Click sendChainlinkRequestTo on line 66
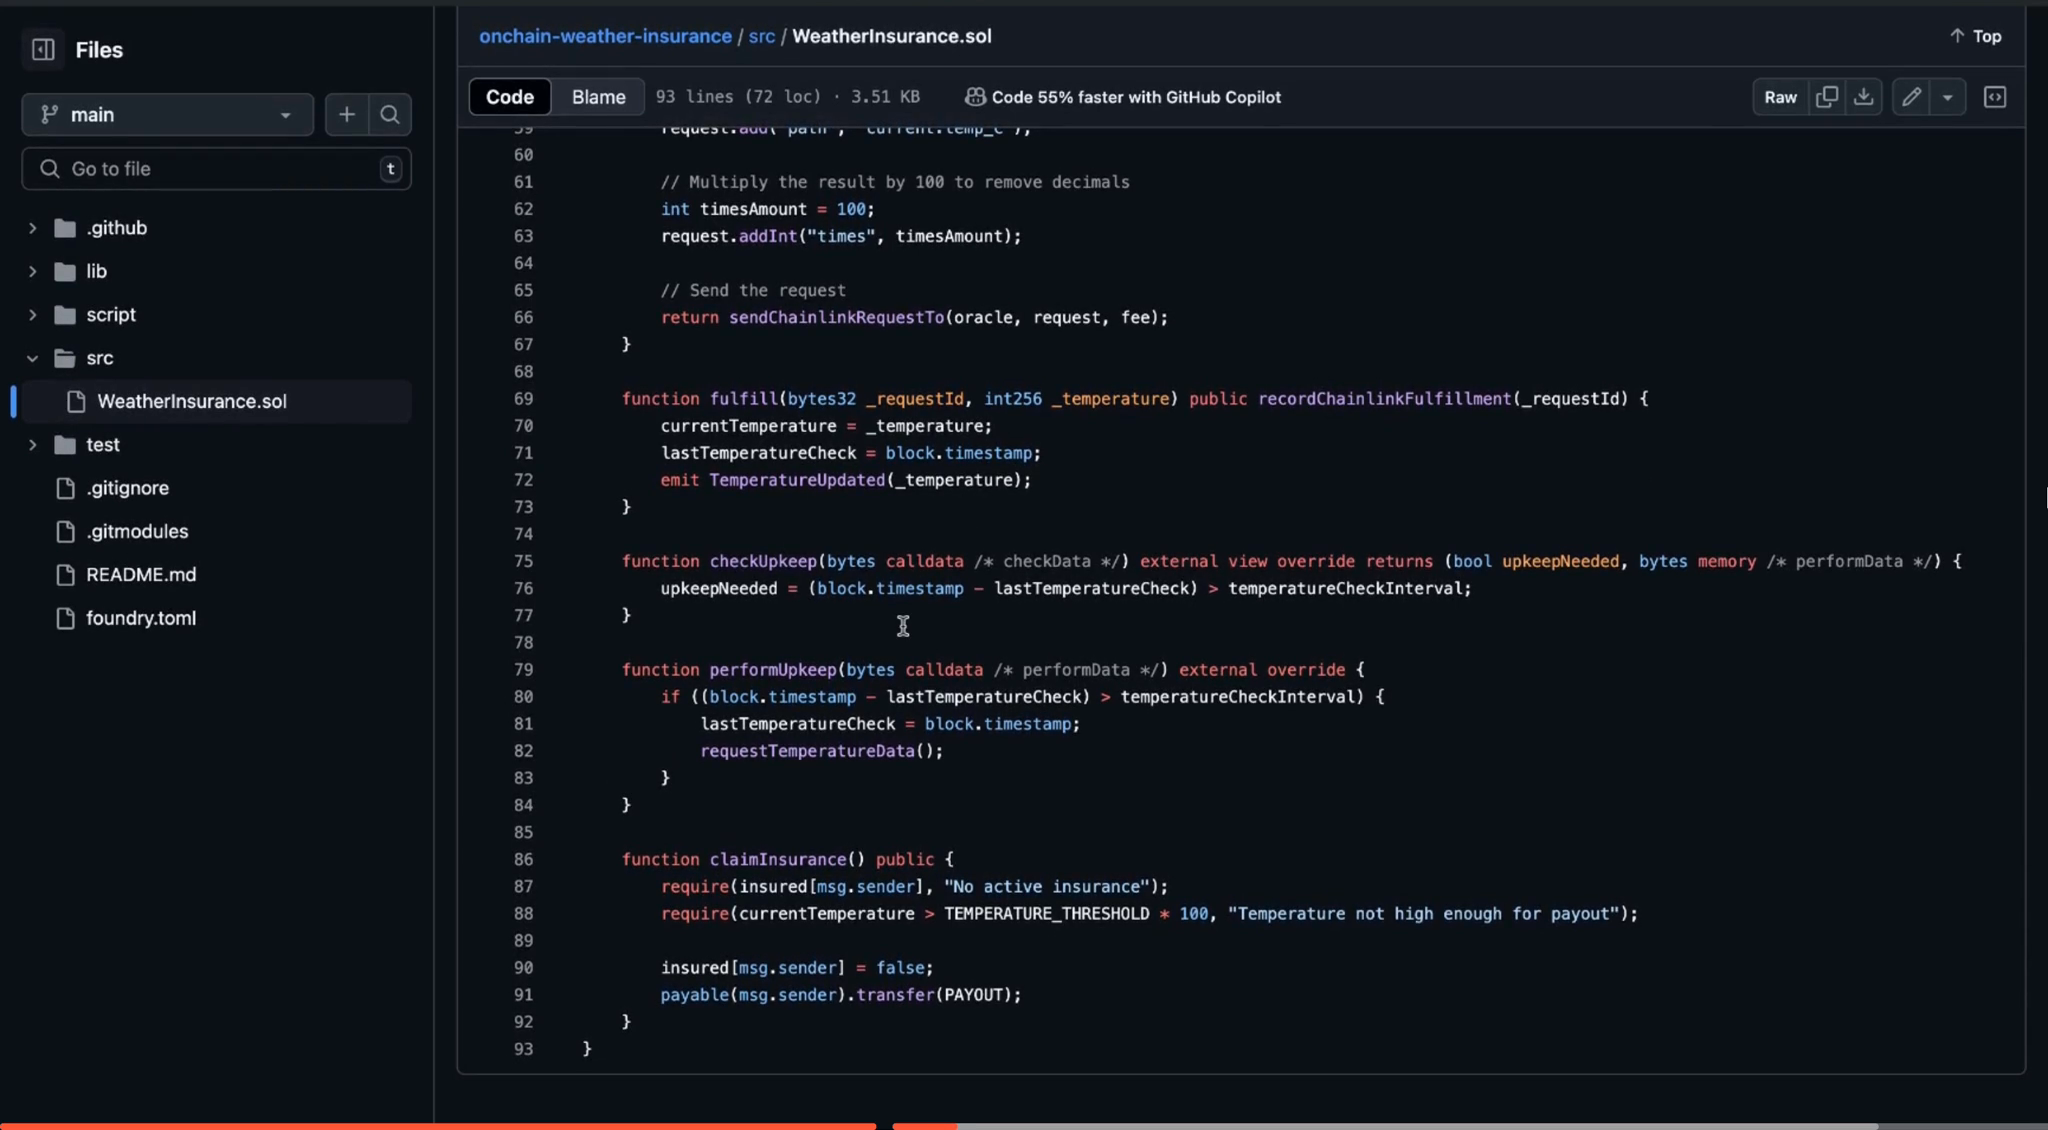Viewport: 2048px width, 1130px height. click(836, 318)
